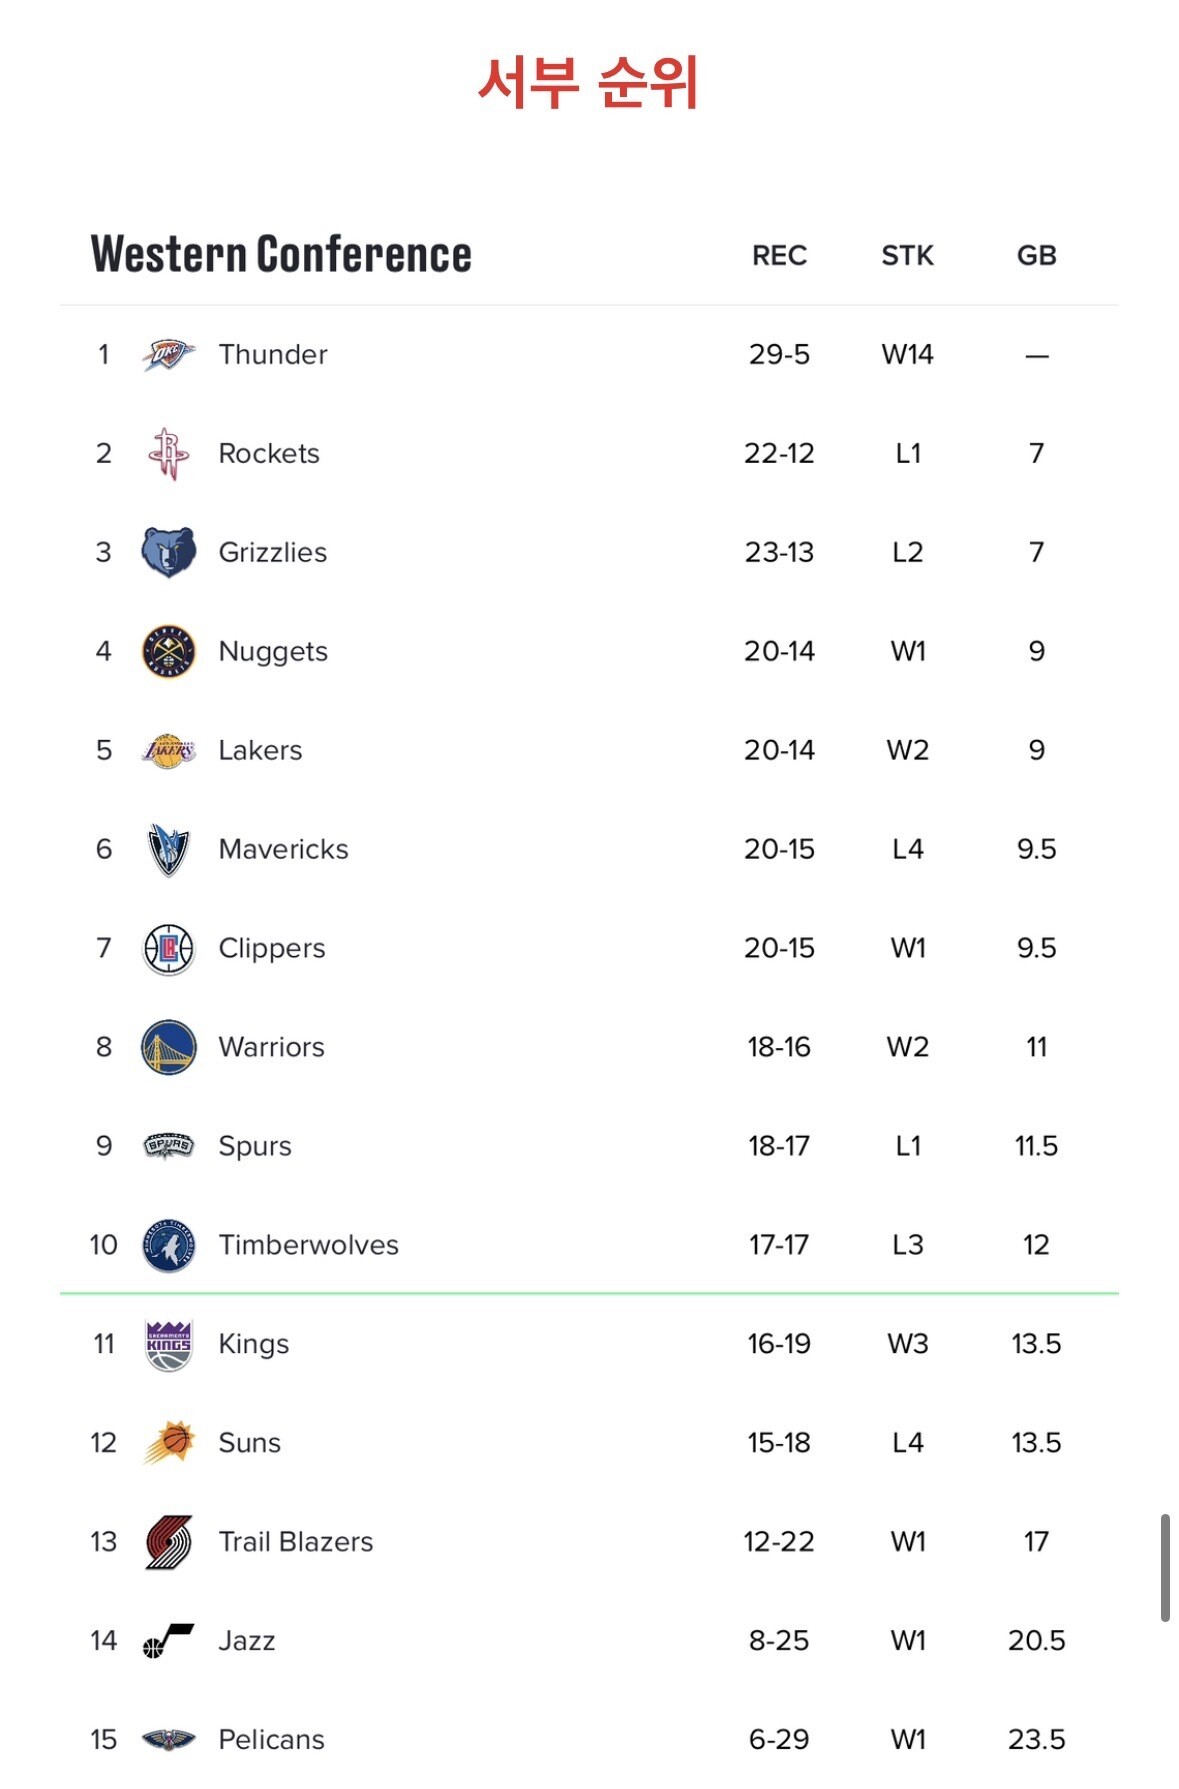Open the Nuggets team logo
Screen dimensions: 1179x1789
[x=168, y=651]
